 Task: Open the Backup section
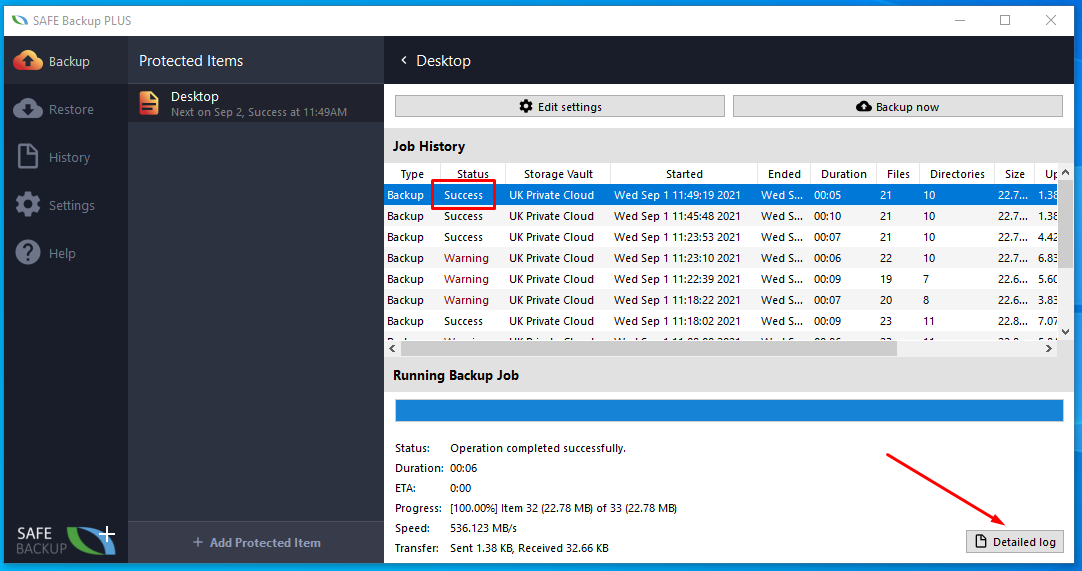(66, 61)
